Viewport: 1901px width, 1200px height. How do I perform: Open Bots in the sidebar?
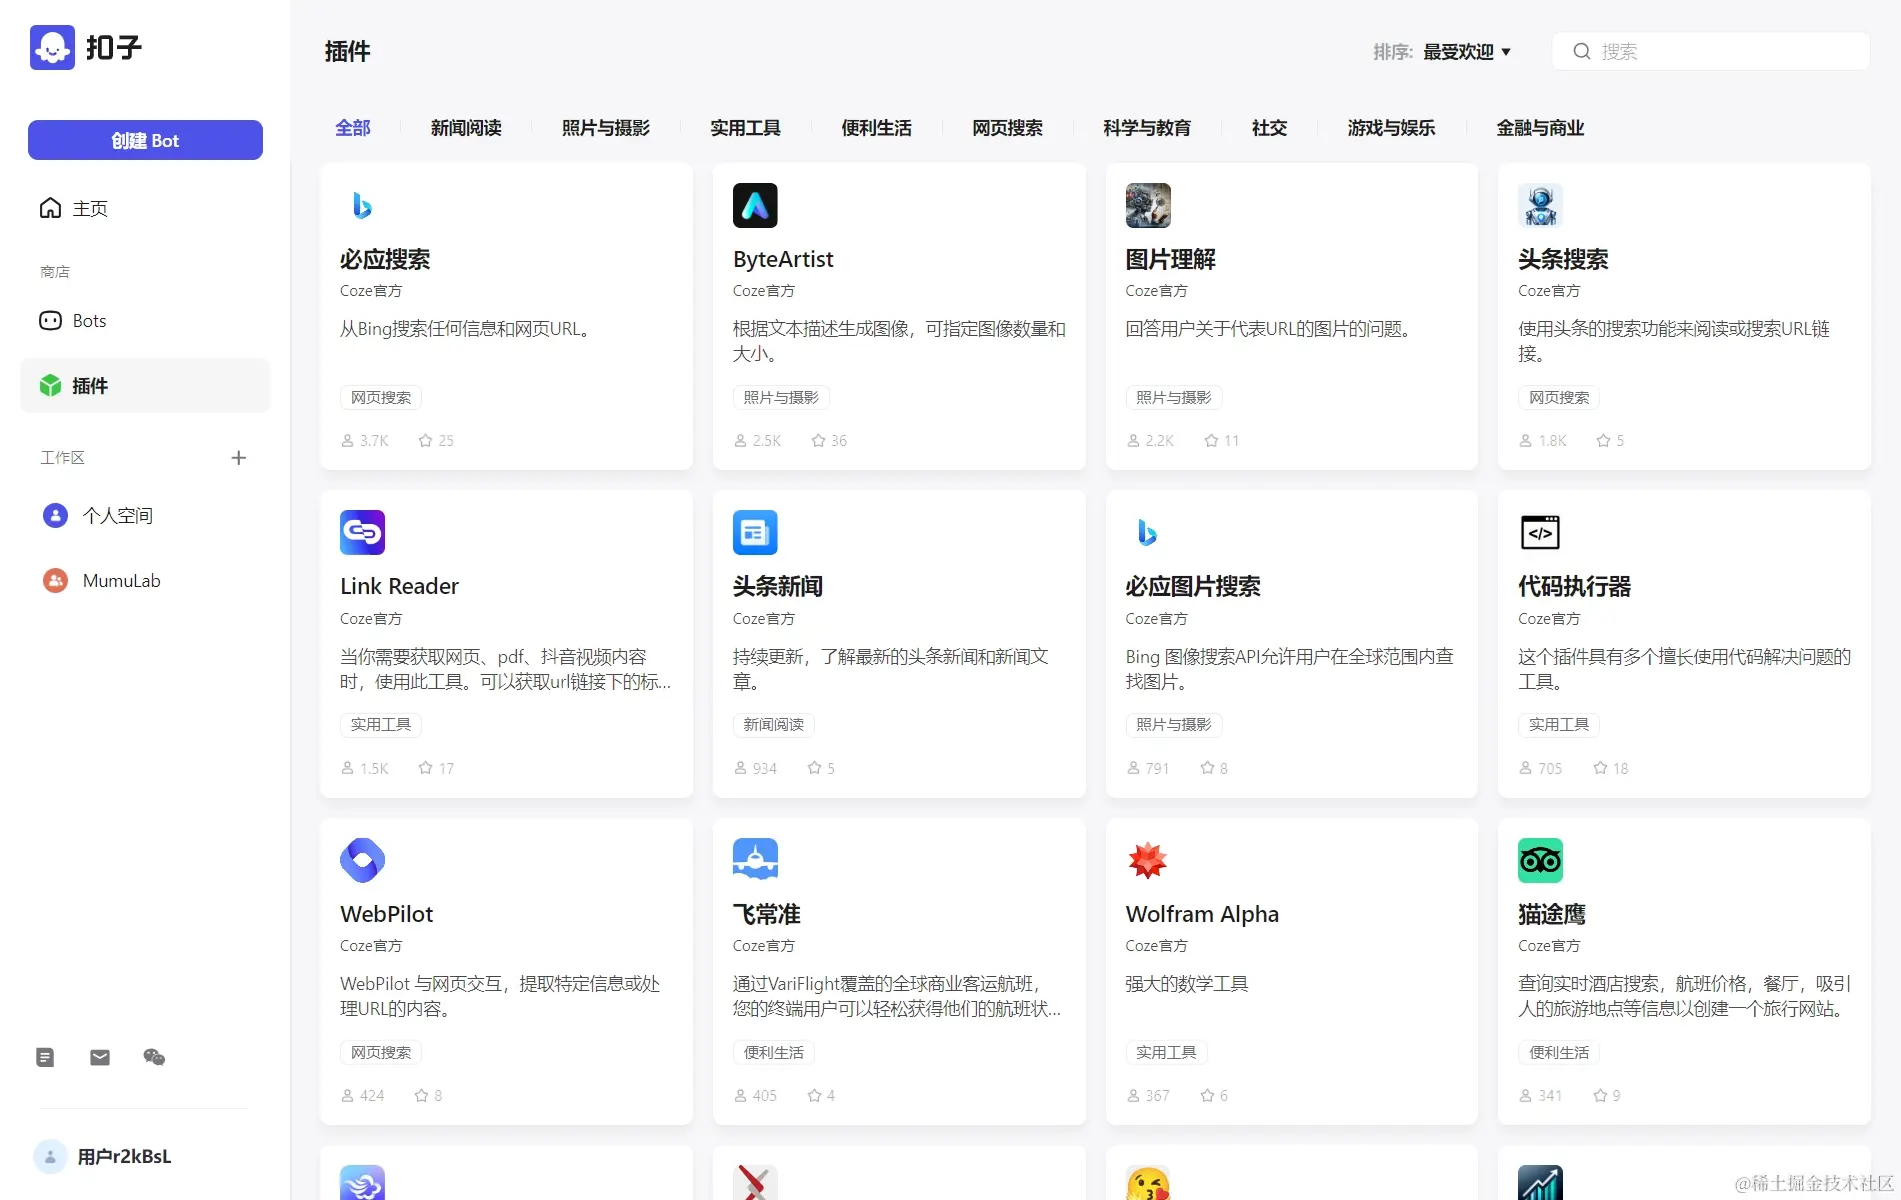145,320
